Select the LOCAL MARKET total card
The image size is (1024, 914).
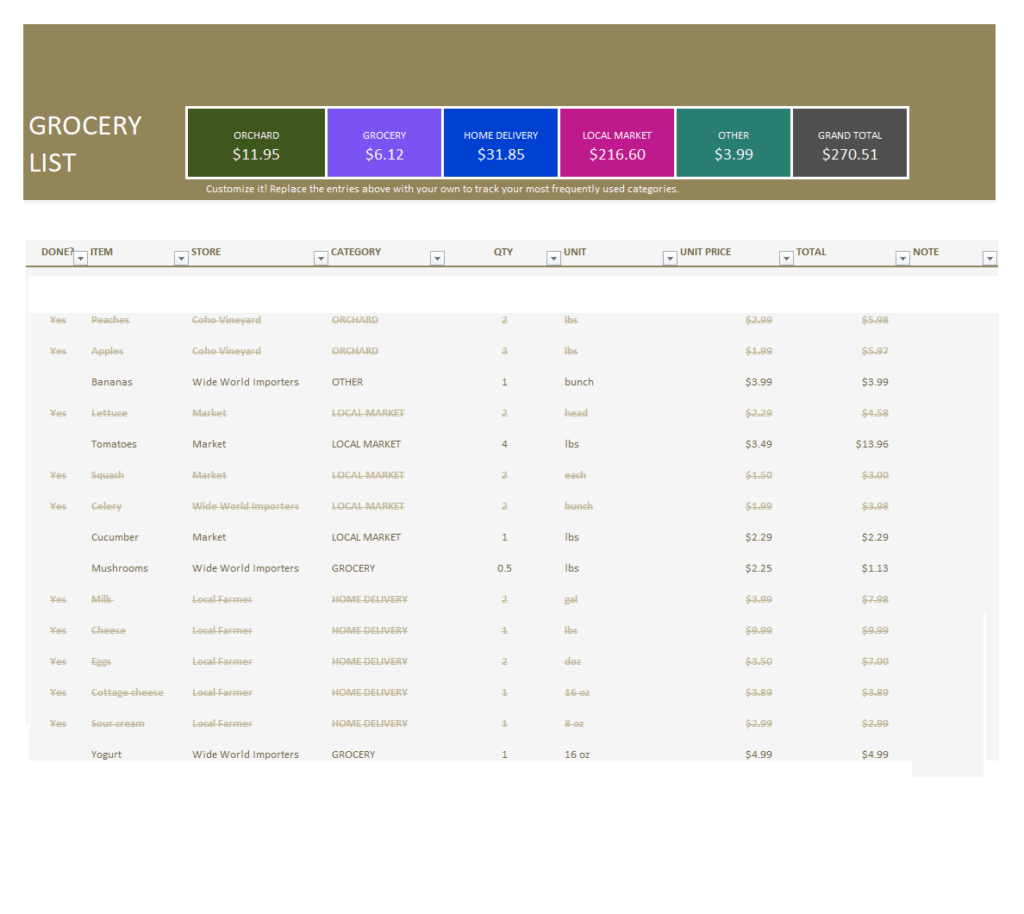(616, 142)
